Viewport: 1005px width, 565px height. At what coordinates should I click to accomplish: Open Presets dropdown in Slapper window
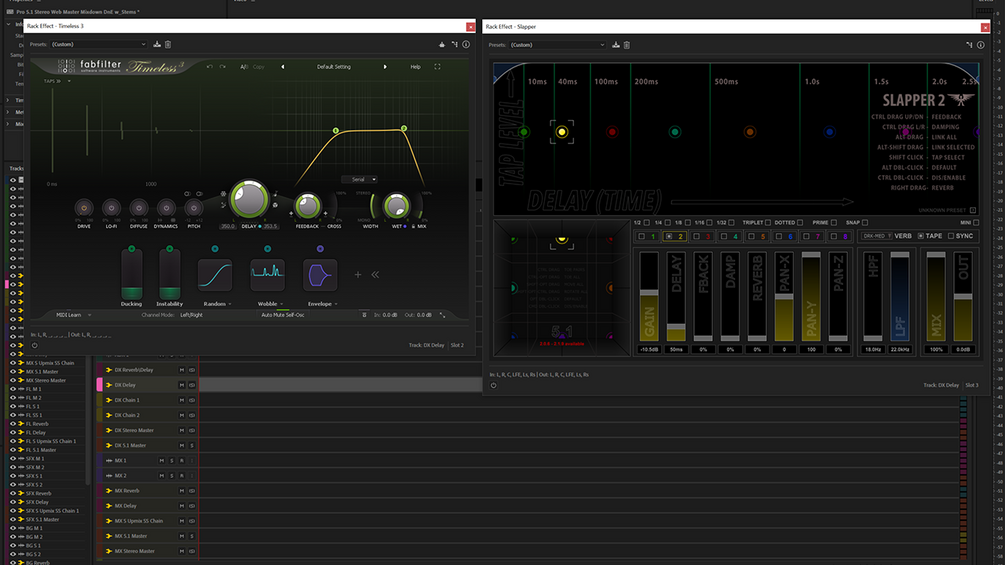(x=557, y=45)
